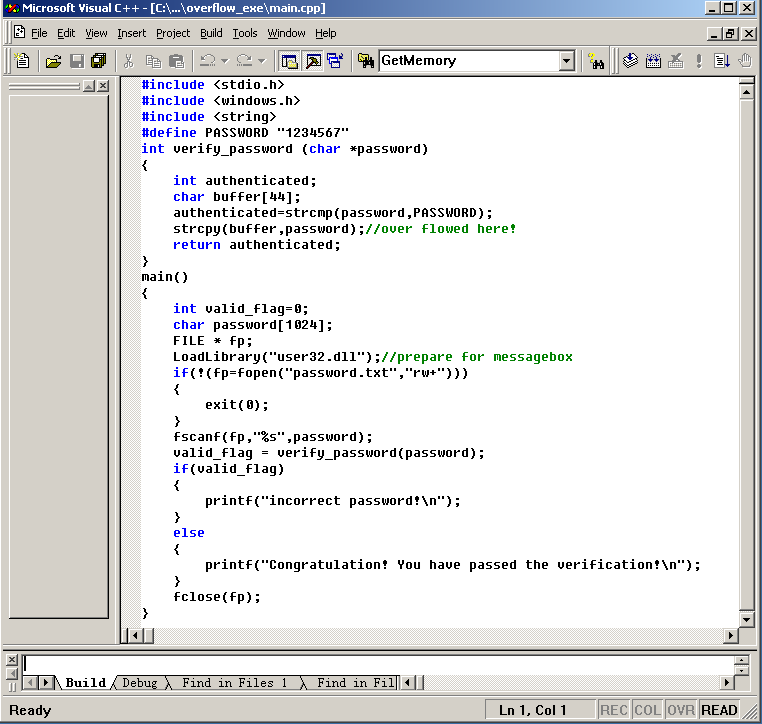
Task: Click the Insert/Remove Breakpoint hand icon
Action: (x=744, y=61)
